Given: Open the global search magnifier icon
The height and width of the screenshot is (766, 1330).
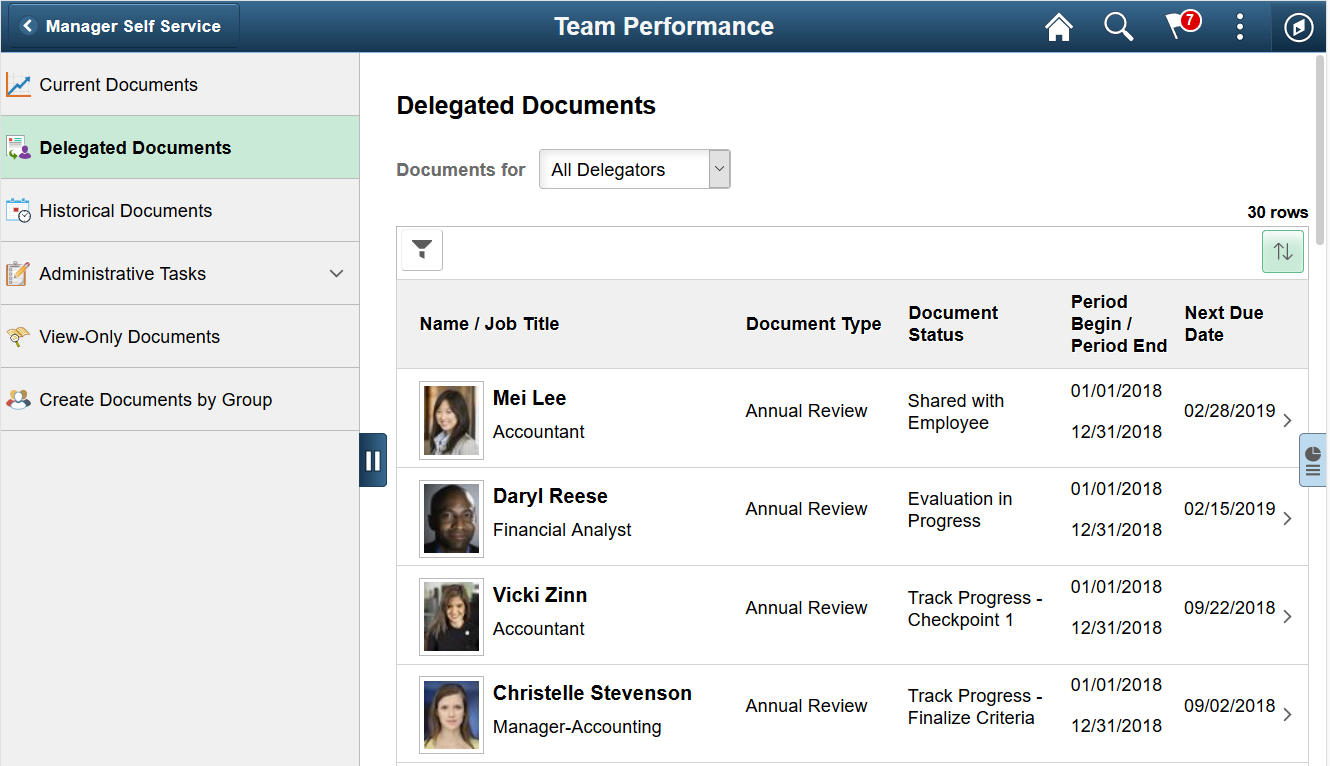Looking at the screenshot, I should click(x=1118, y=27).
